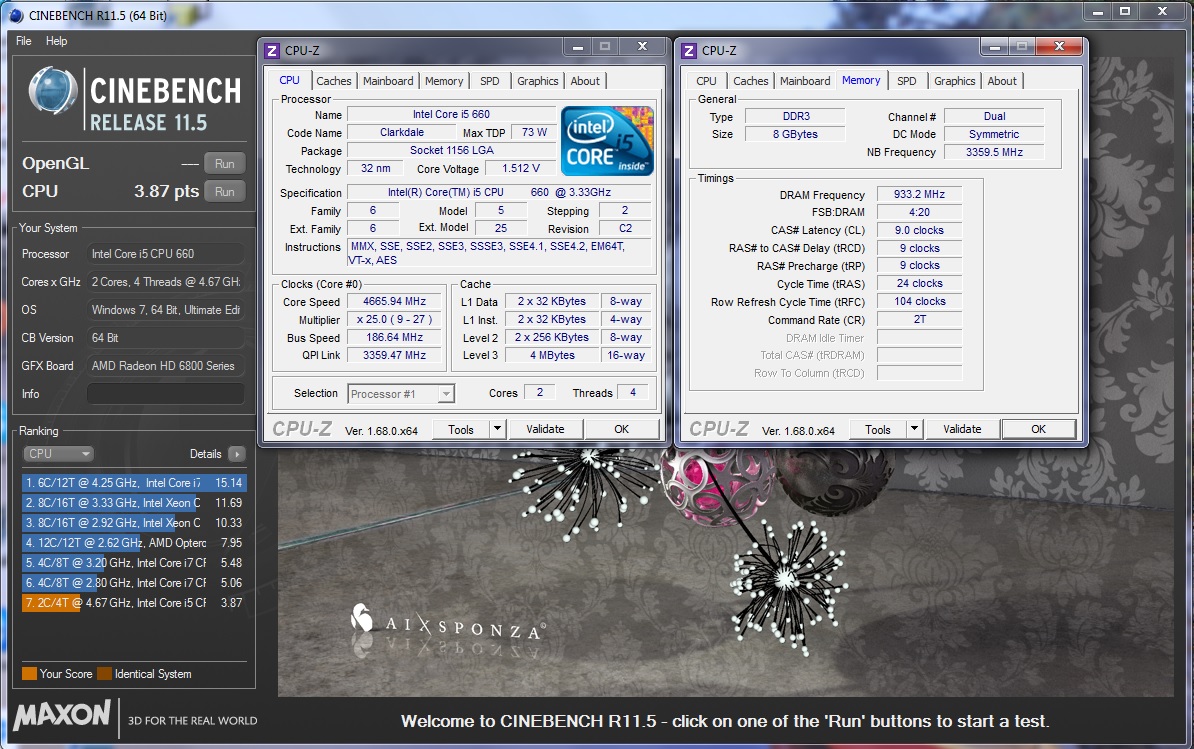Image resolution: width=1194 pixels, height=749 pixels.
Task: Click the brown Identical System legend swatch
Action: pos(104,674)
